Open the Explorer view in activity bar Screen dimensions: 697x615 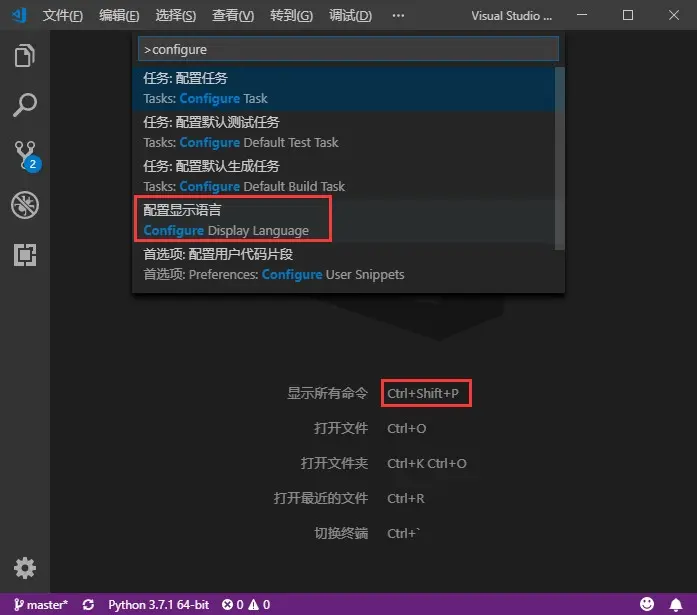click(24, 56)
